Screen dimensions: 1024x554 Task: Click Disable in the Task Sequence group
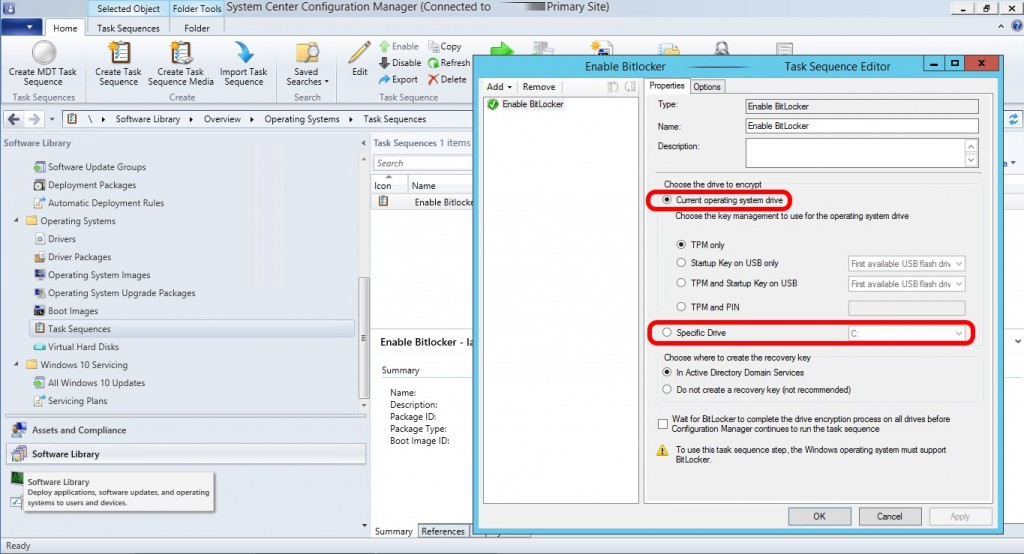400,63
